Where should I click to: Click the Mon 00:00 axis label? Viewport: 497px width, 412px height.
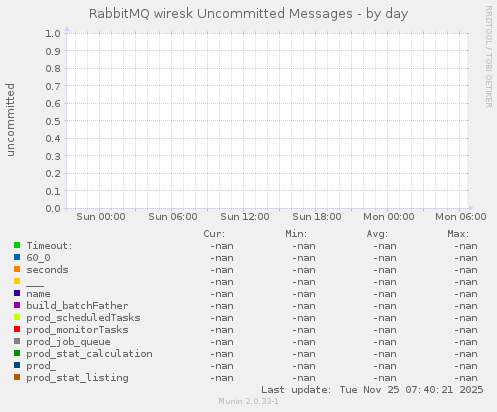389,217
